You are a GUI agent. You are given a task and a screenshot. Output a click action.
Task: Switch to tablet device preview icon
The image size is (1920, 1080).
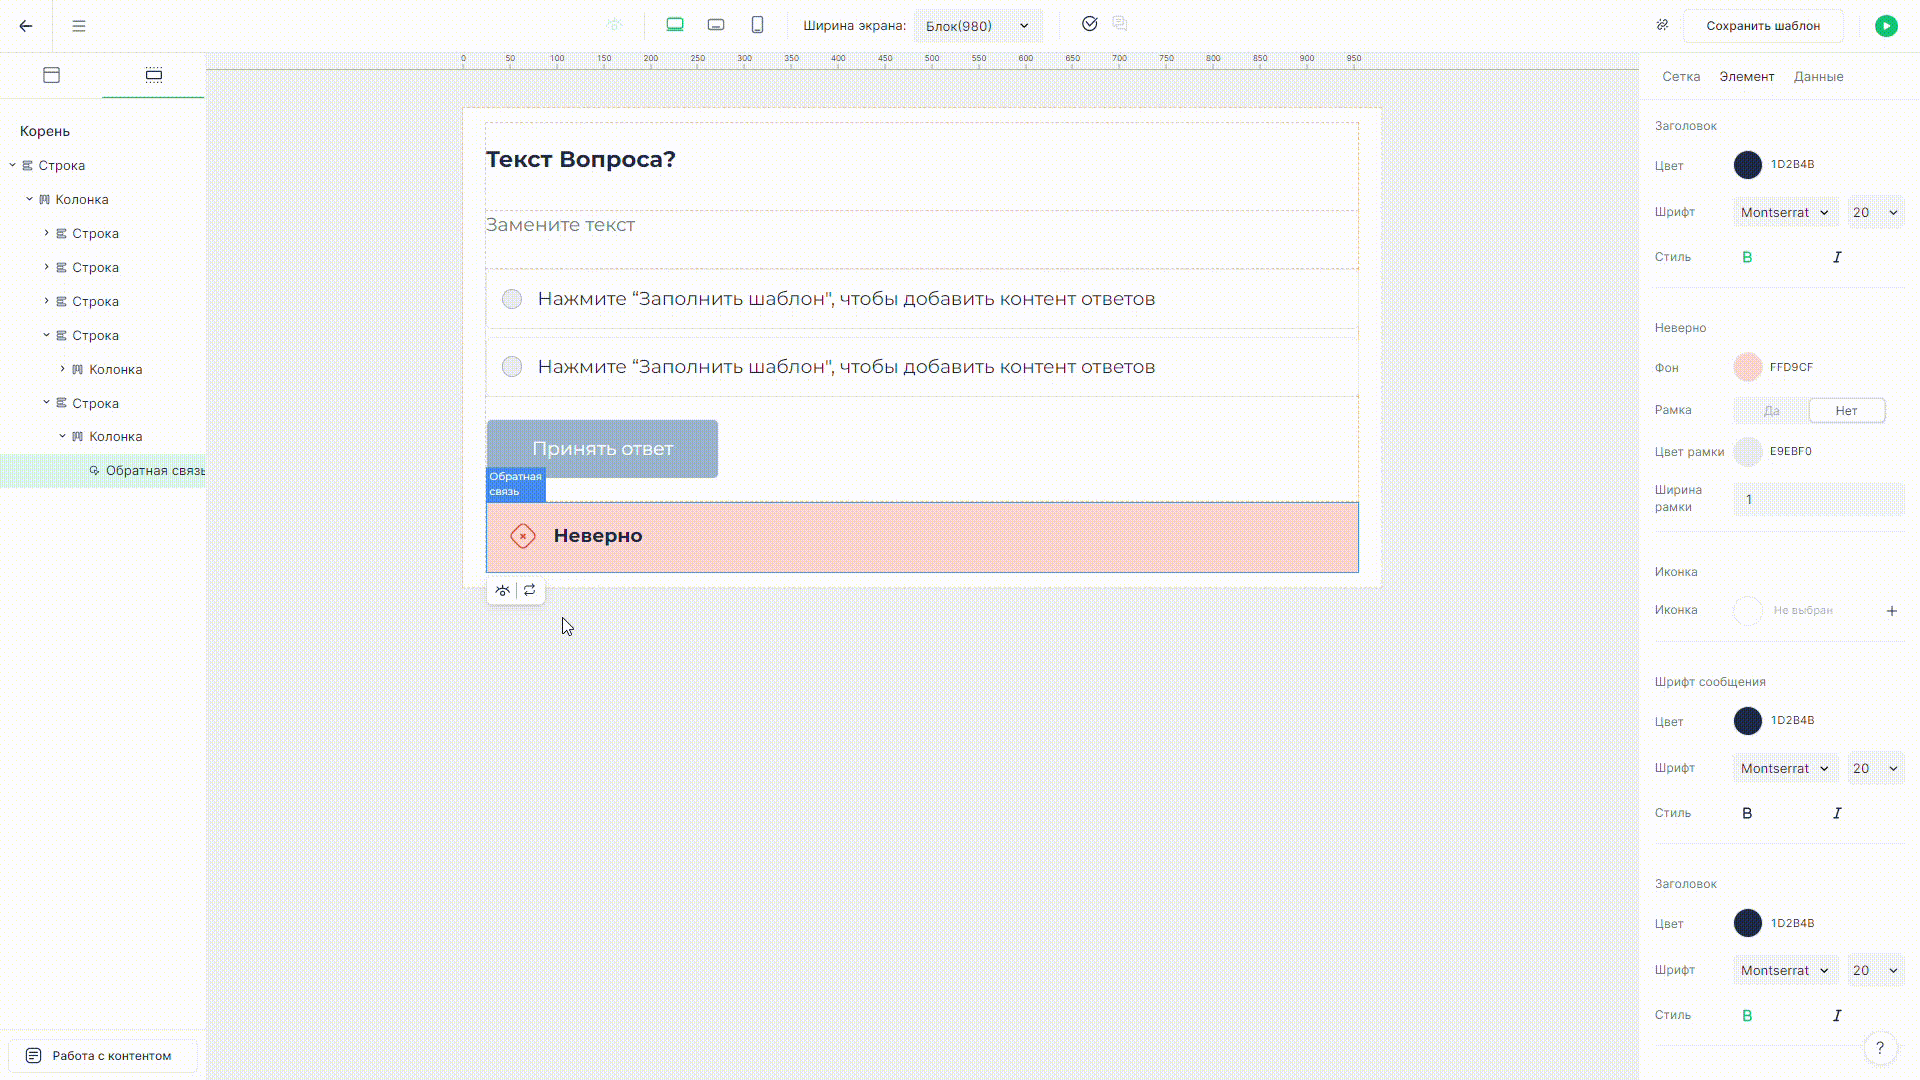tap(716, 25)
